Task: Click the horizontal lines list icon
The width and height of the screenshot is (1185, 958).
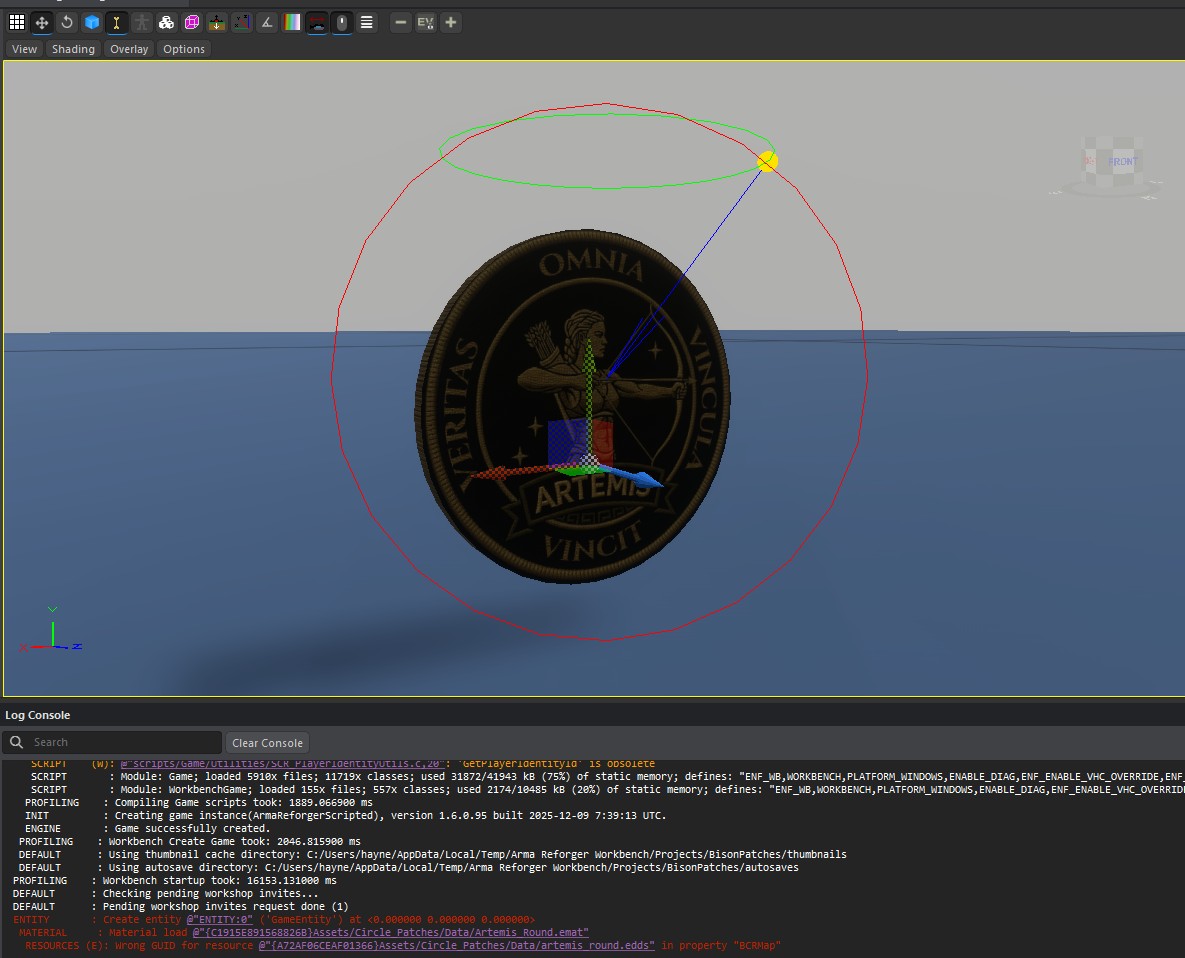Action: [367, 22]
